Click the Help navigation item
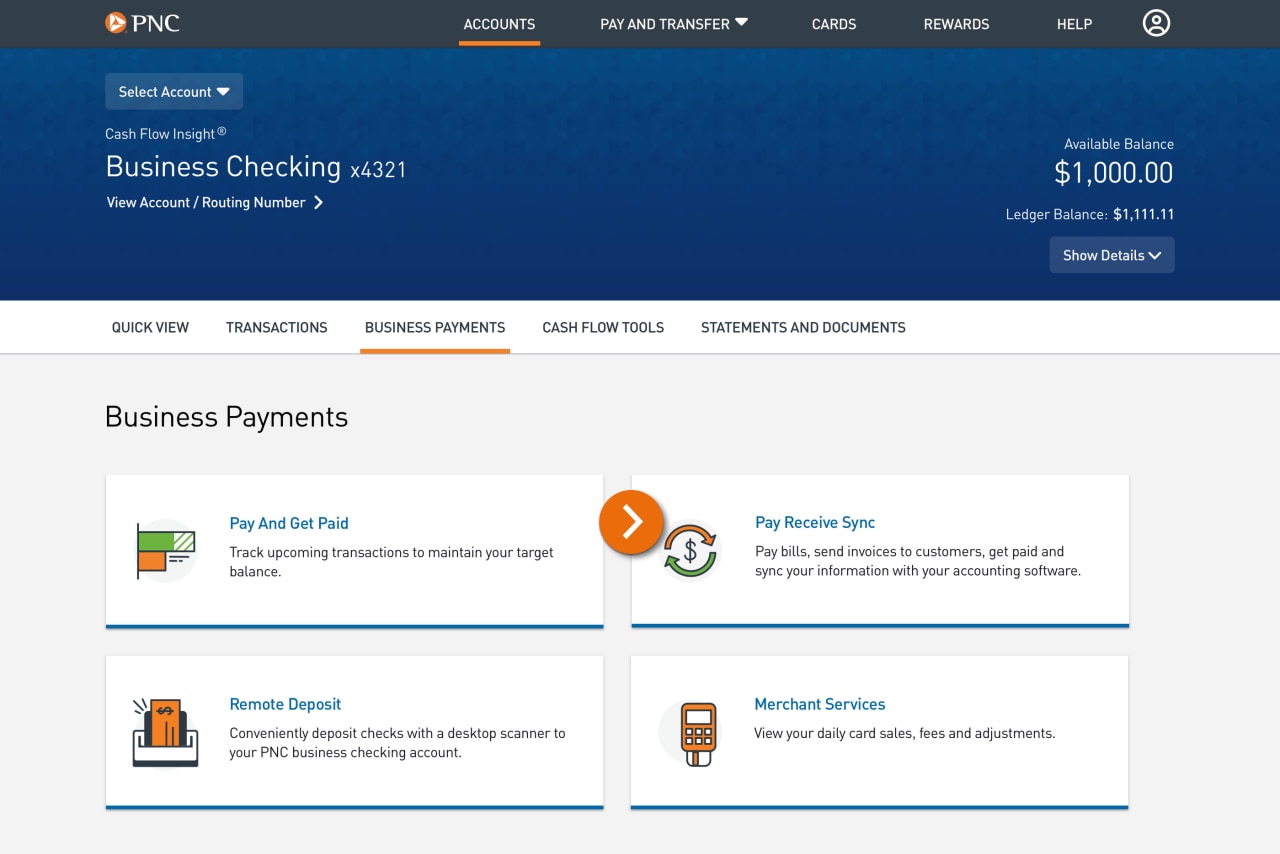 click(1074, 23)
